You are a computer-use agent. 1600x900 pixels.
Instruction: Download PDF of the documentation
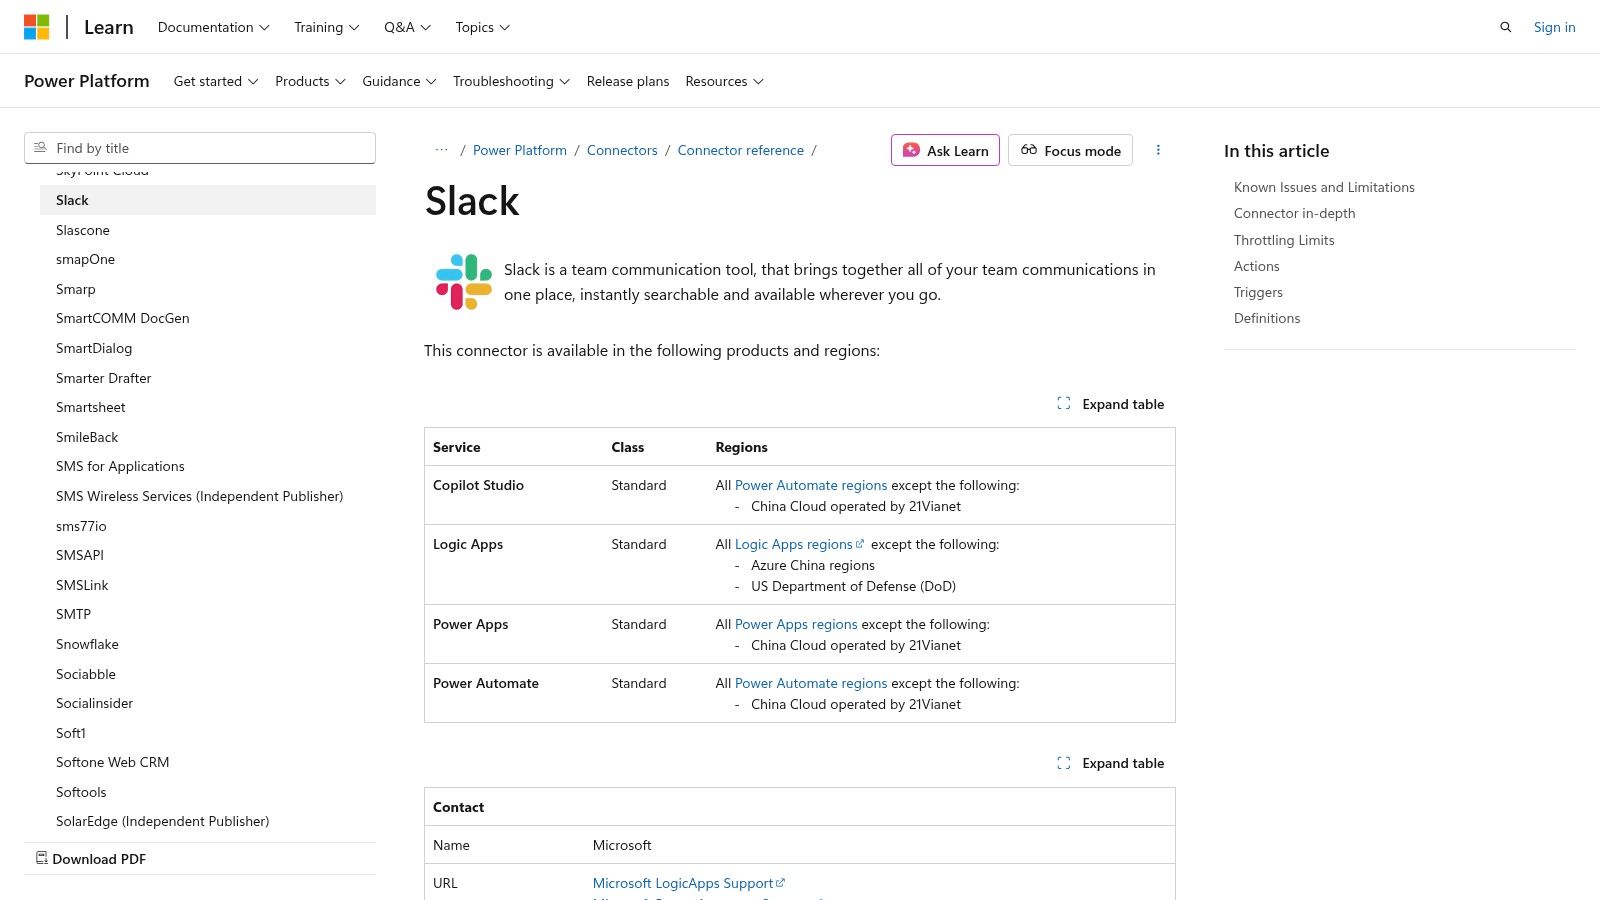[91, 859]
